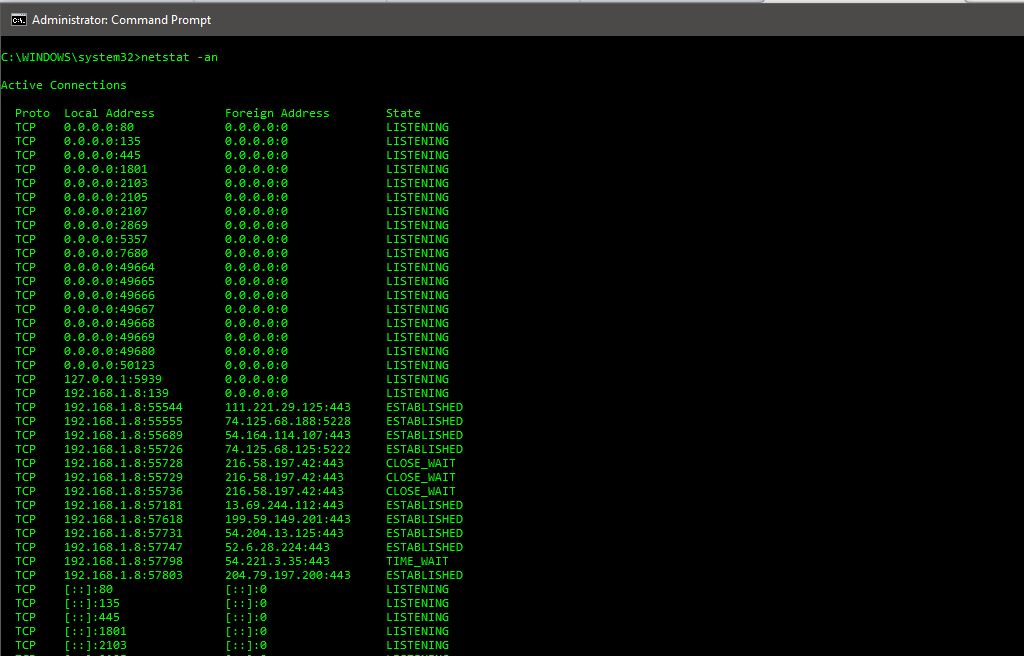Click the State column header

point(403,113)
